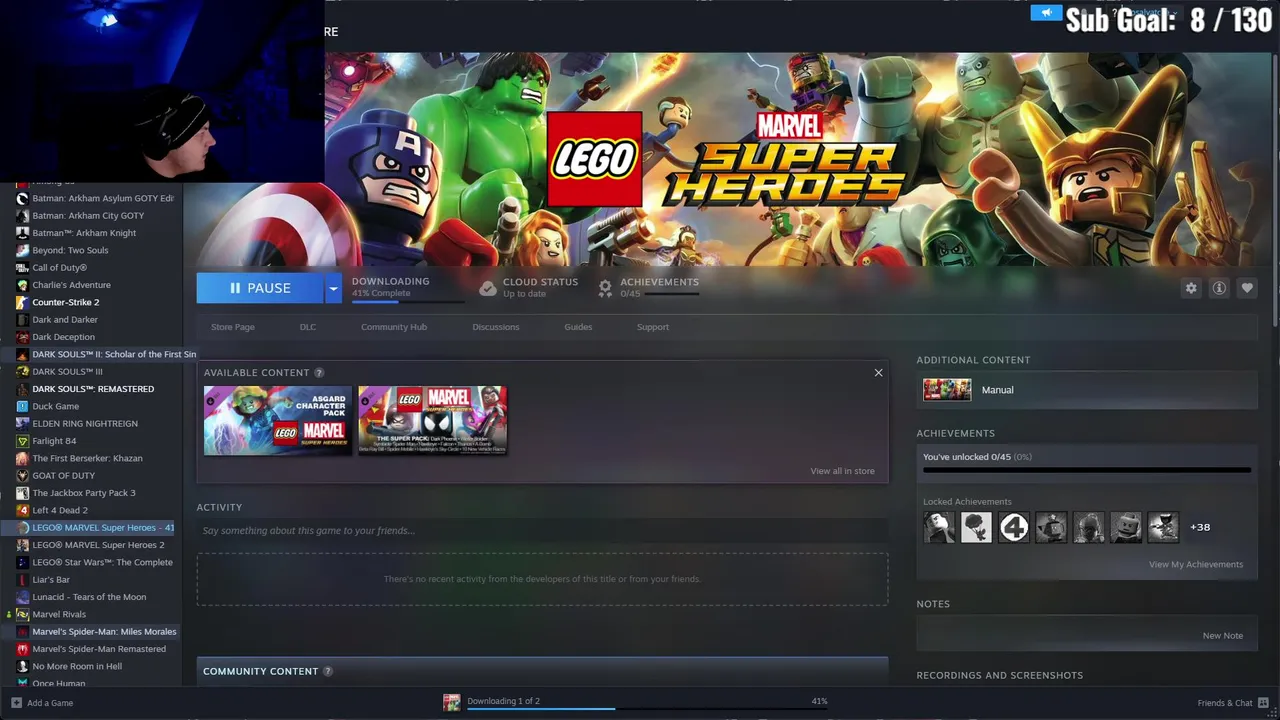Open the help icon beside Available Content
The height and width of the screenshot is (720, 1280).
pyautogui.click(x=319, y=373)
